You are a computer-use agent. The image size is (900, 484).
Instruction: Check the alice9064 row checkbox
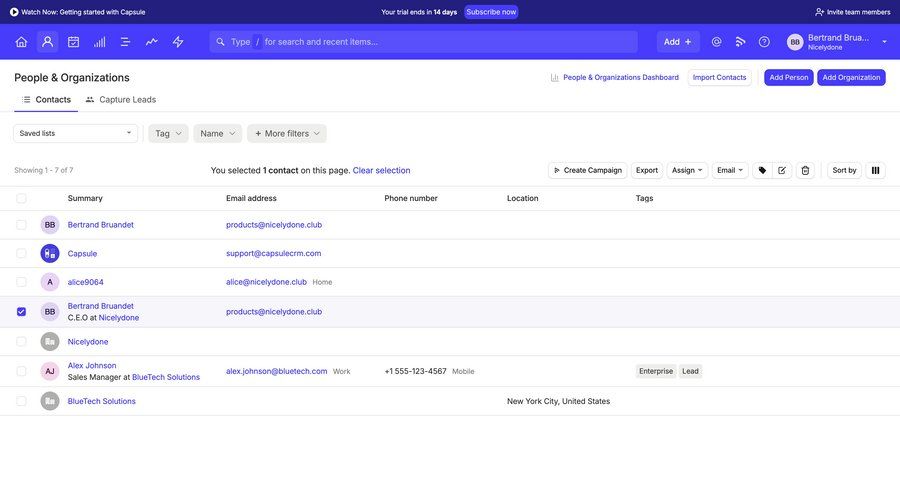click(21, 282)
